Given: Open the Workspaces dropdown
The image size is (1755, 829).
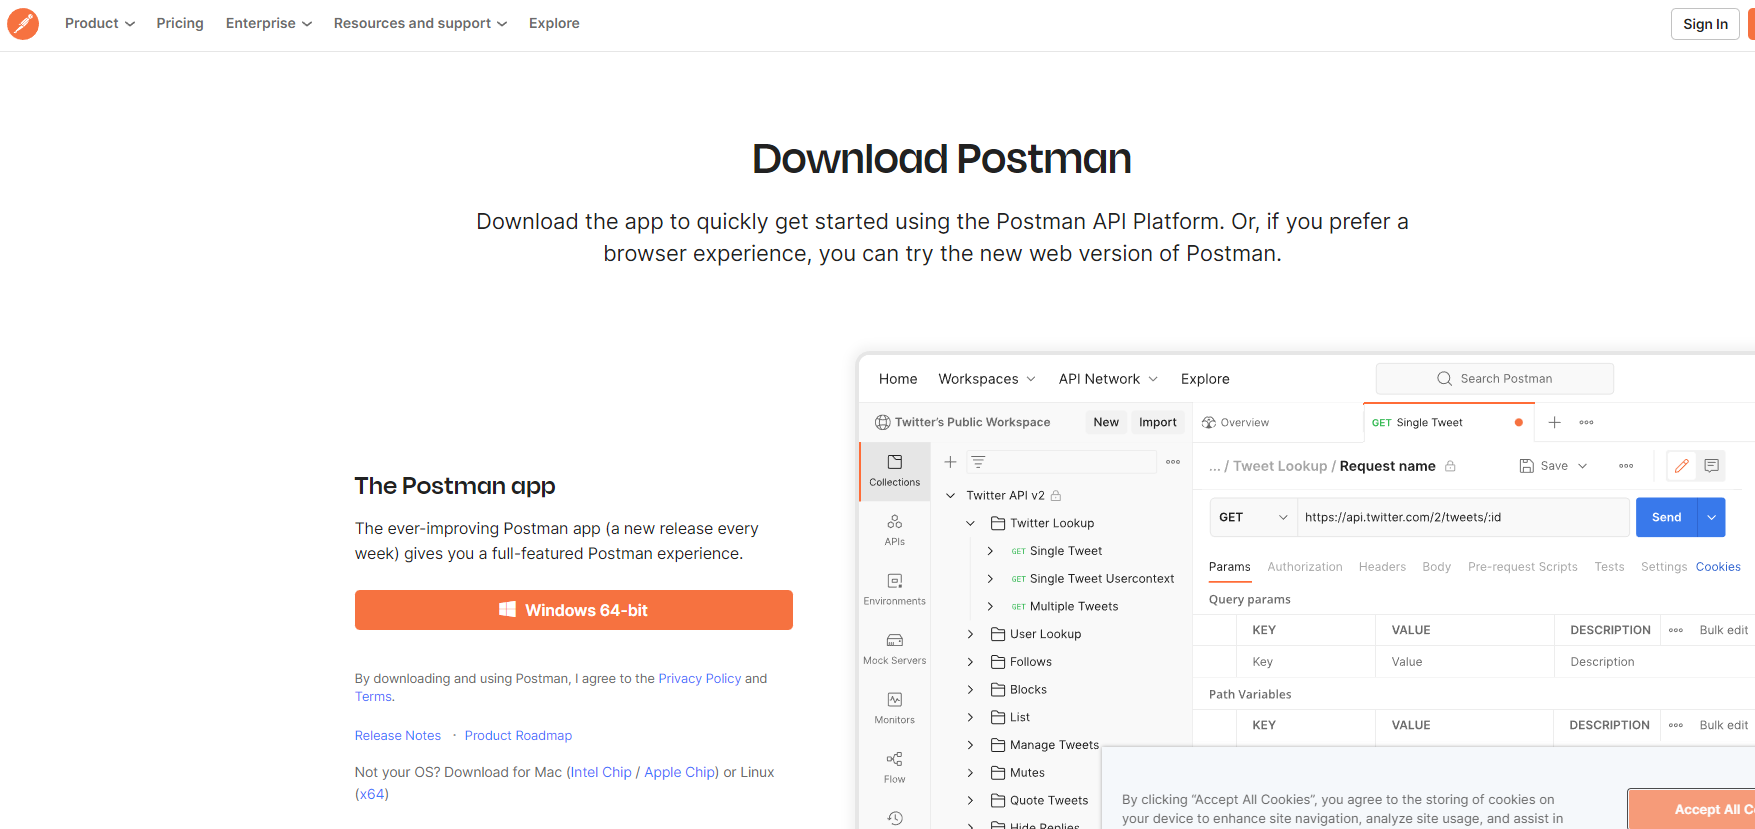Looking at the screenshot, I should point(987,379).
